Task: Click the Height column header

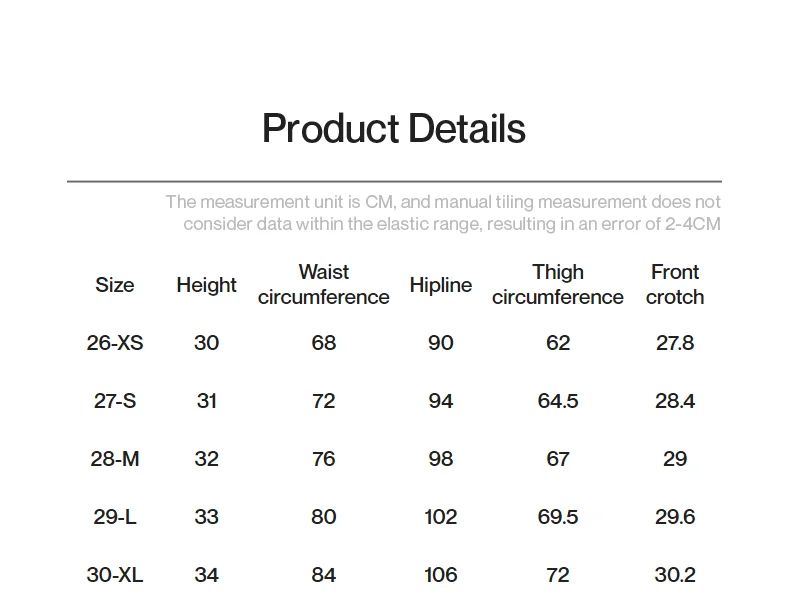Action: point(206,285)
